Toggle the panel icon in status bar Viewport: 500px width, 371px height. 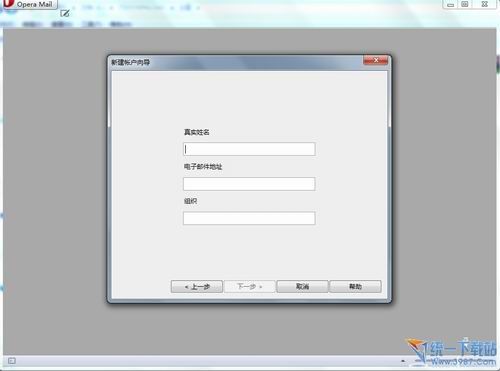tap(12, 361)
